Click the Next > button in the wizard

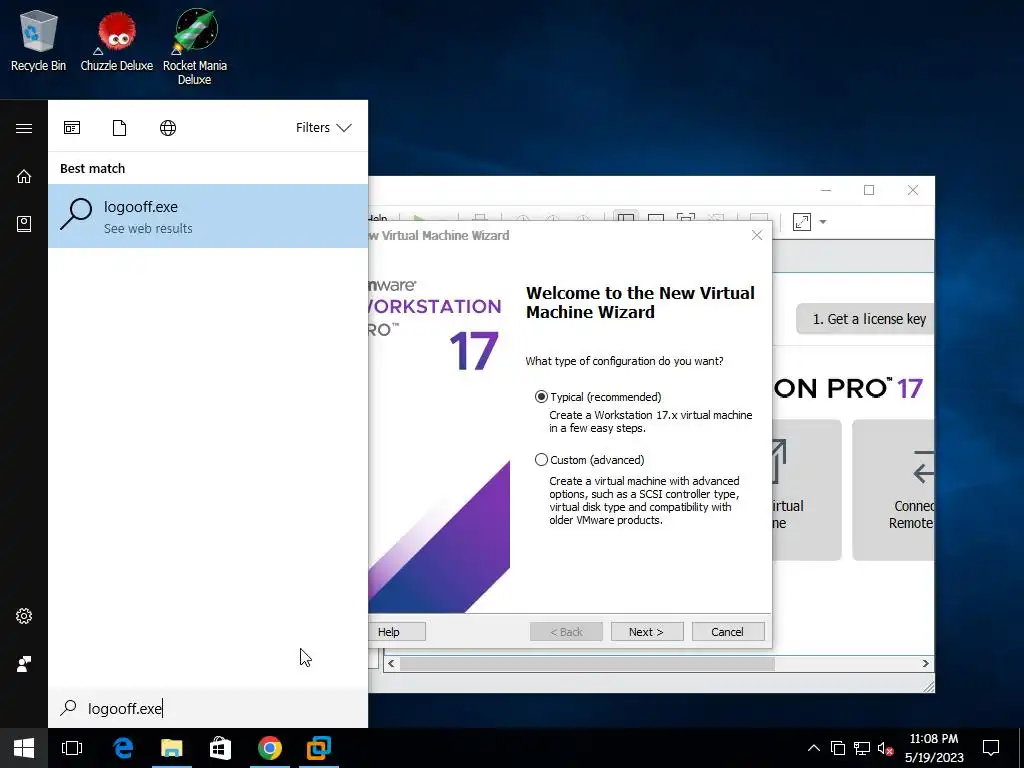pos(647,632)
